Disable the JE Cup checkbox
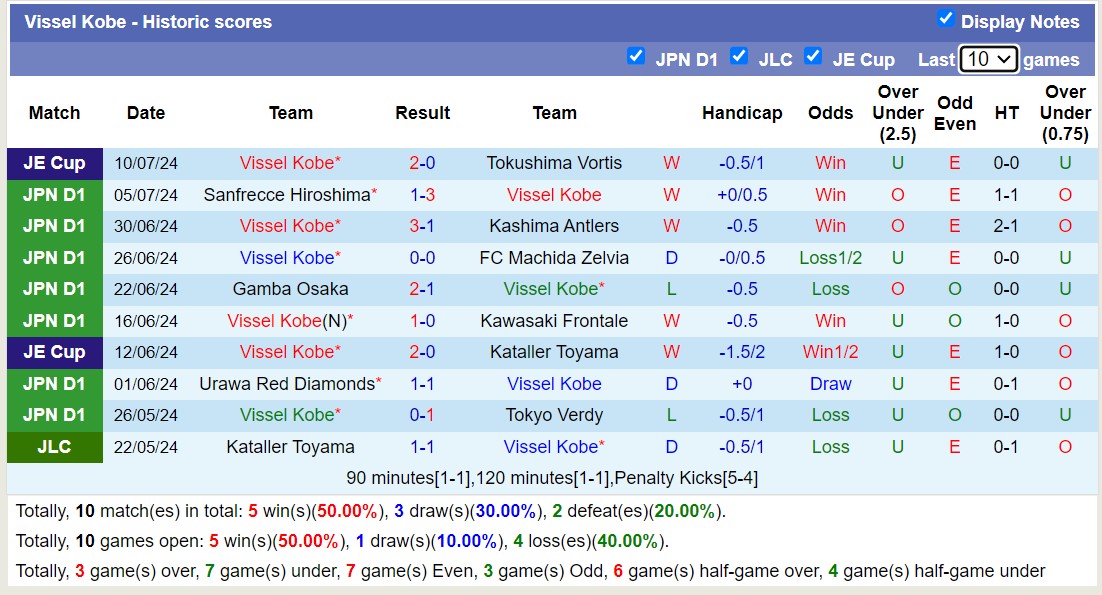The height and width of the screenshot is (595, 1102). coord(813,56)
